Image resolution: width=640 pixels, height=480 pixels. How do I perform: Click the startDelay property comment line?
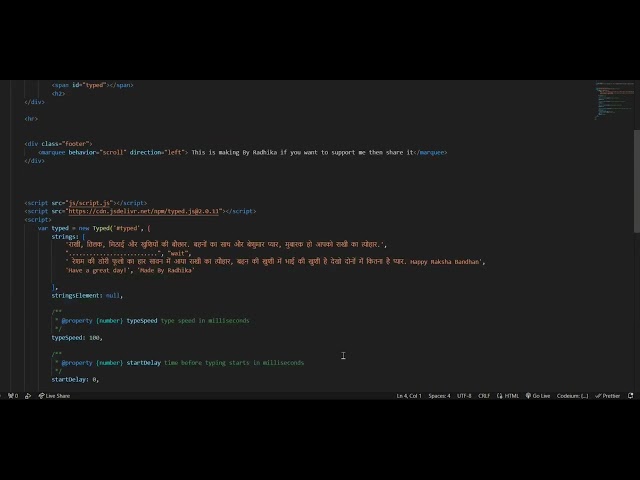click(x=179, y=363)
